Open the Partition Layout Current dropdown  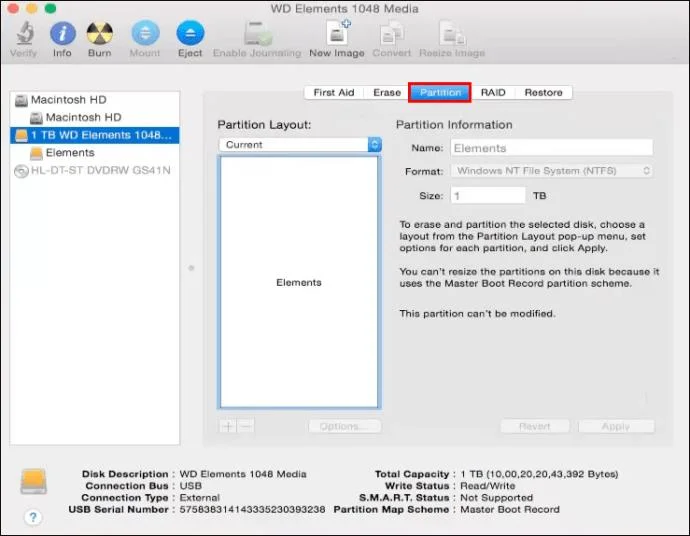click(x=300, y=144)
